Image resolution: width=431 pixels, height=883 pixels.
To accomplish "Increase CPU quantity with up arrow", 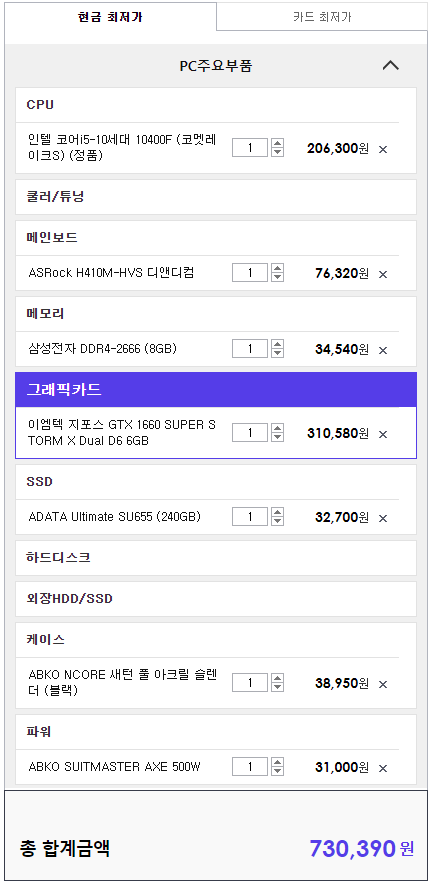I will click(x=277, y=144).
